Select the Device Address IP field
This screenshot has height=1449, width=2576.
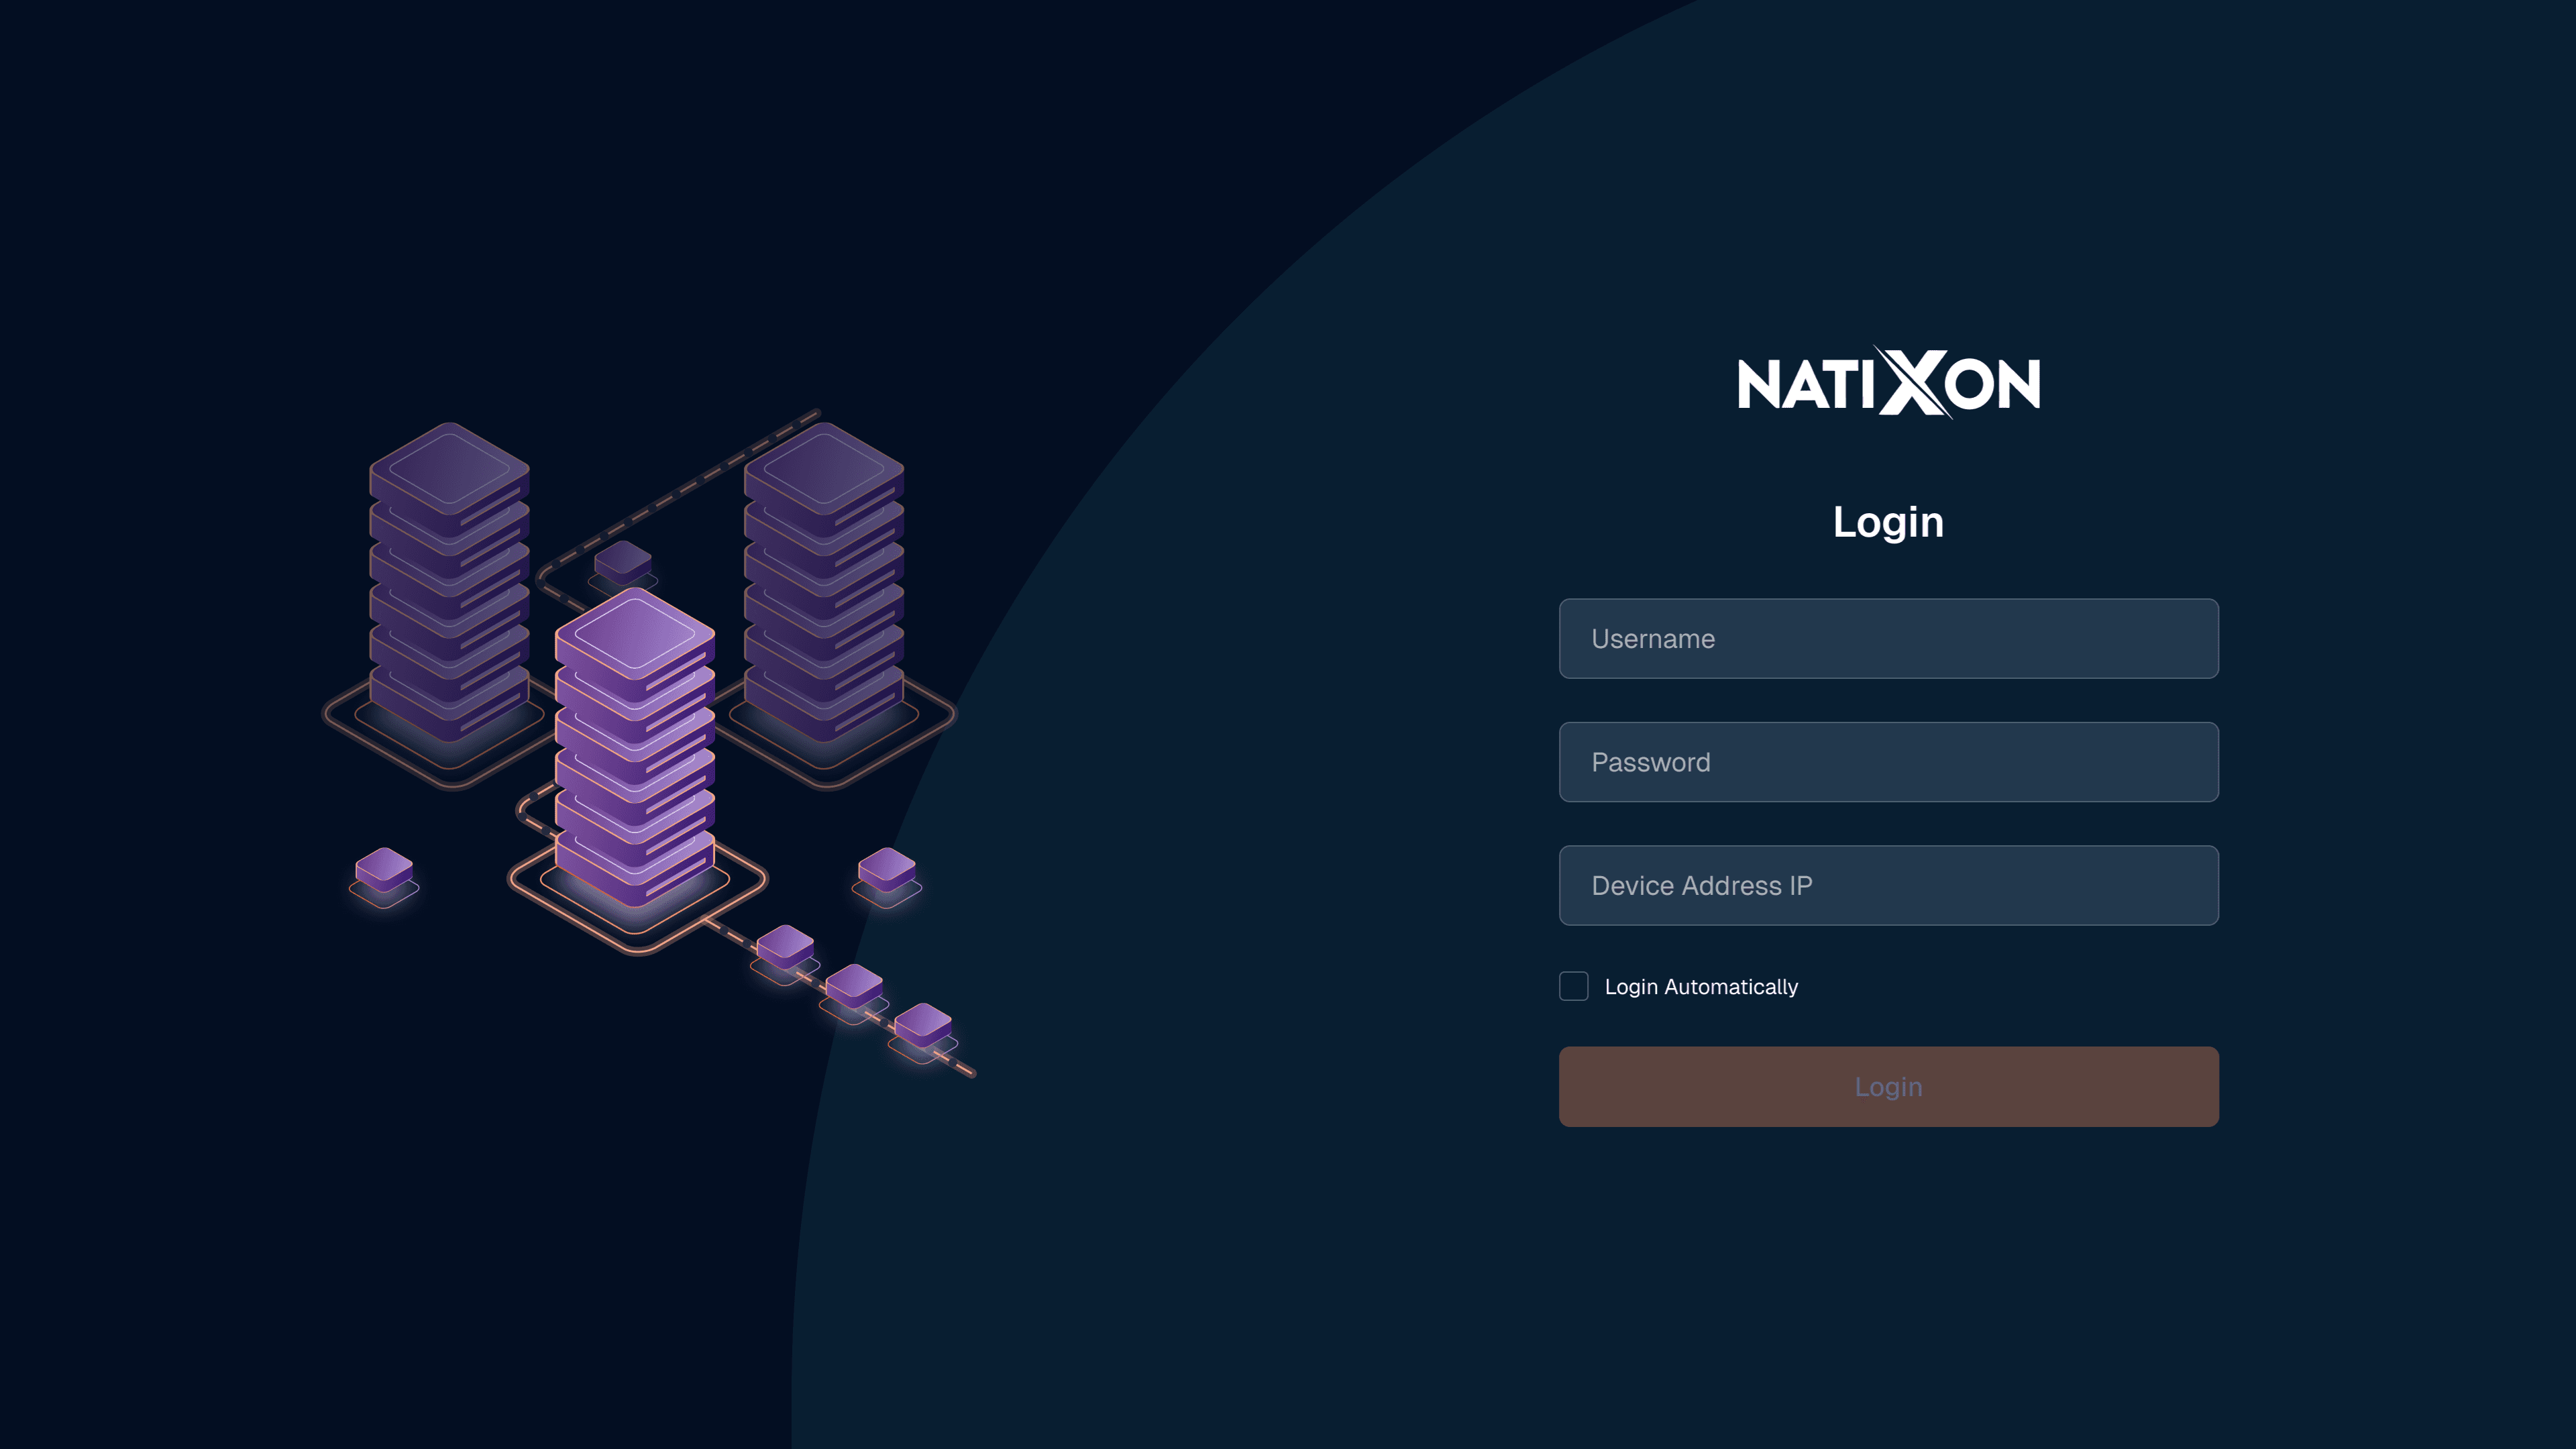coord(1888,885)
